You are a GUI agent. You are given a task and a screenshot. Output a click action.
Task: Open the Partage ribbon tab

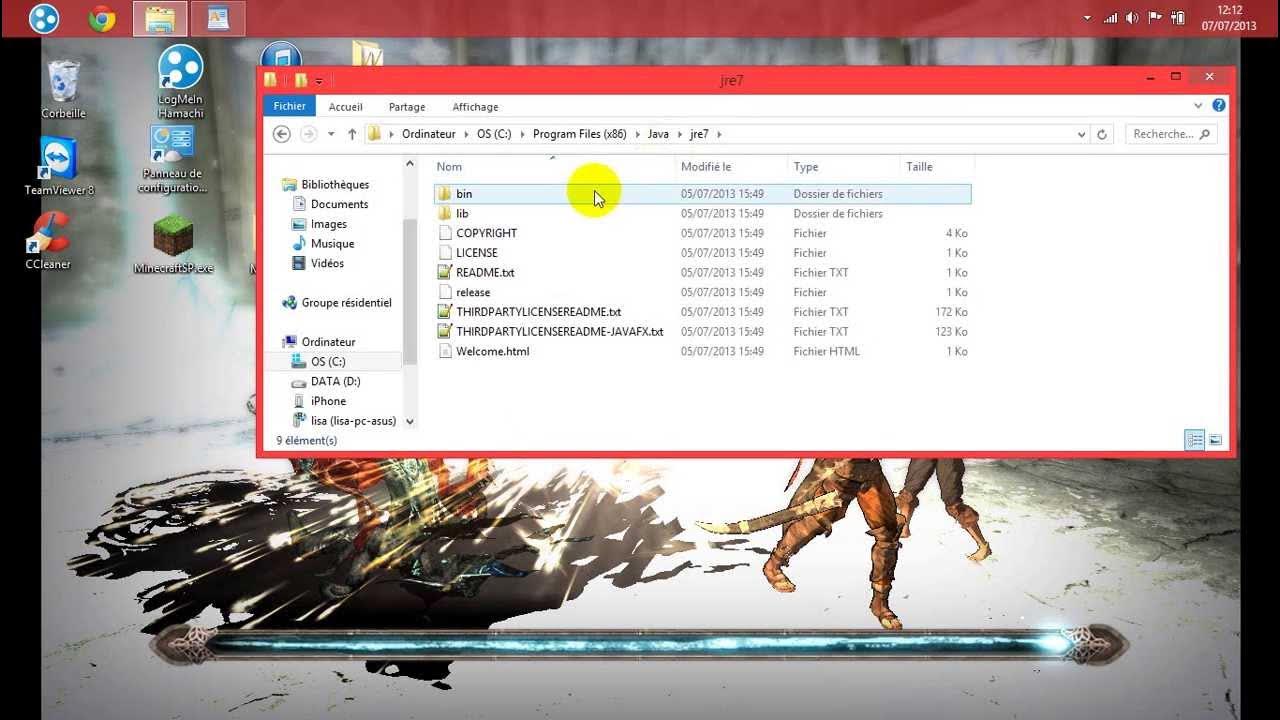407,106
